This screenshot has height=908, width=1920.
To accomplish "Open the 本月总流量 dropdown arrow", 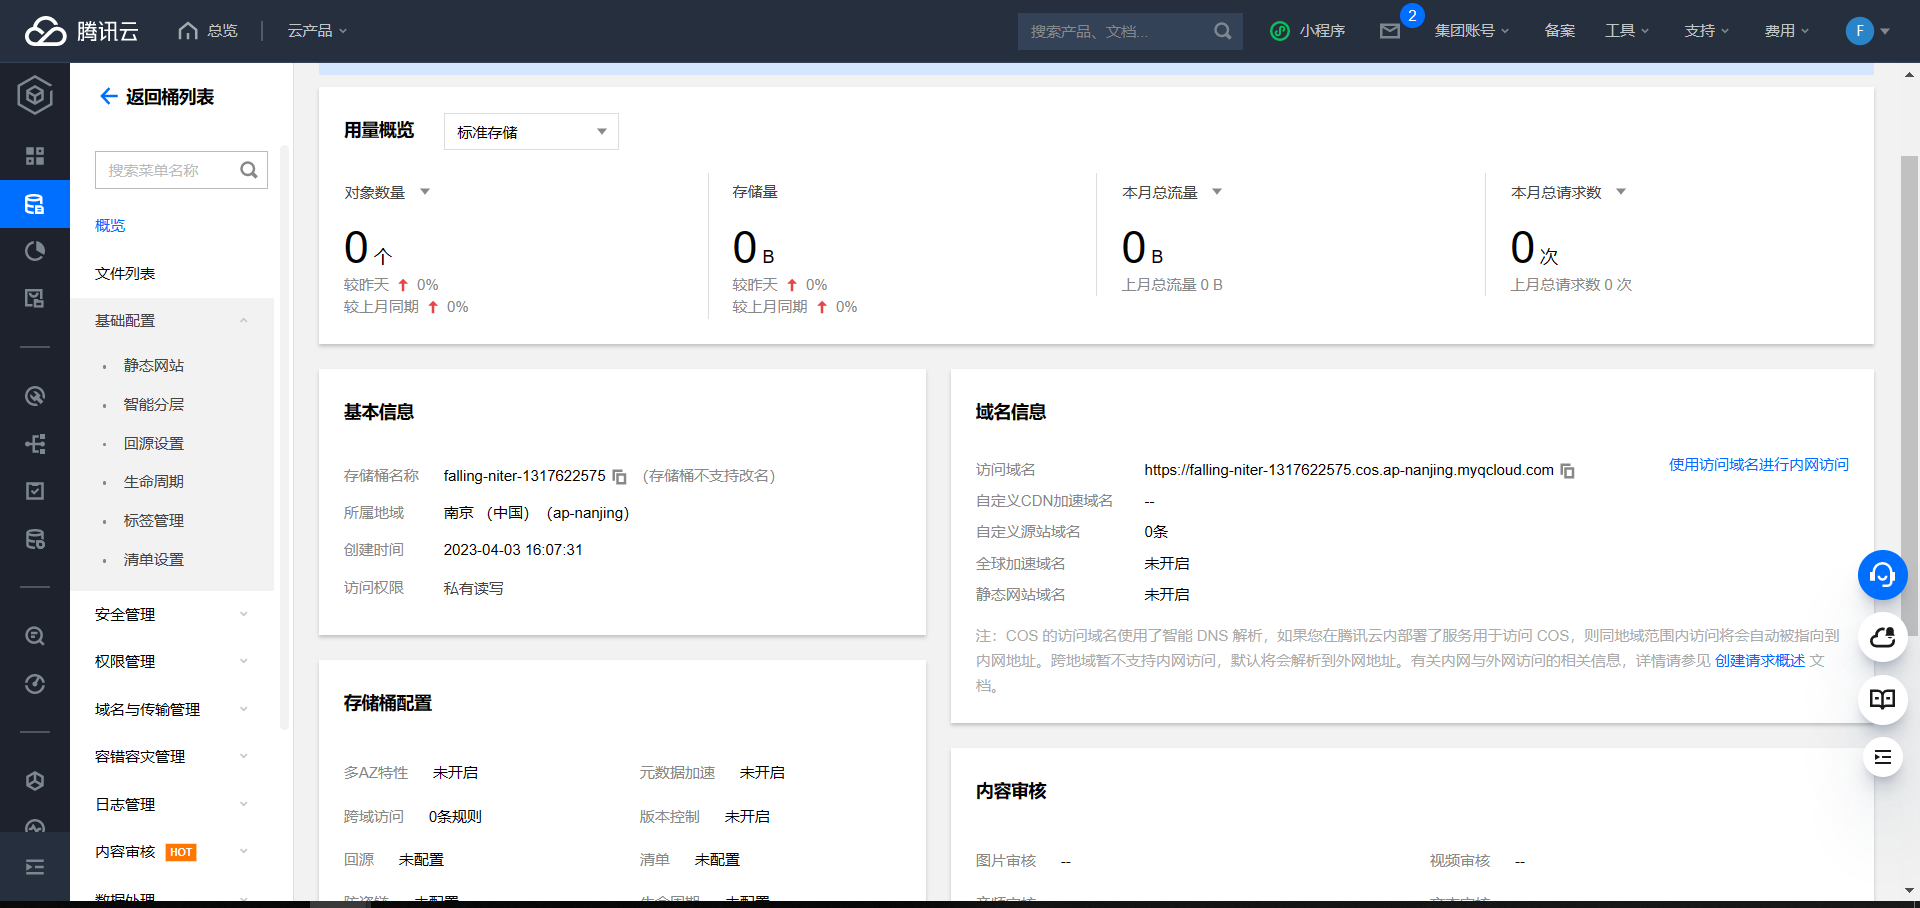I will (x=1217, y=192).
